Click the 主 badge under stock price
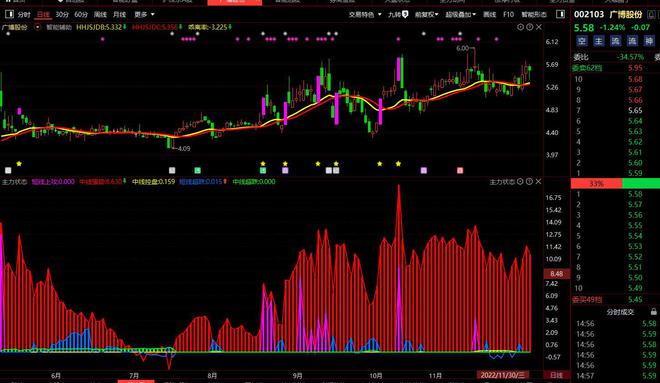Screen dimensions: 660x383 click(x=599, y=41)
